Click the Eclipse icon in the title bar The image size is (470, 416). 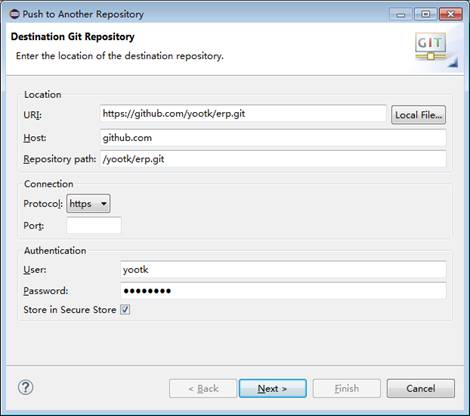click(14, 14)
